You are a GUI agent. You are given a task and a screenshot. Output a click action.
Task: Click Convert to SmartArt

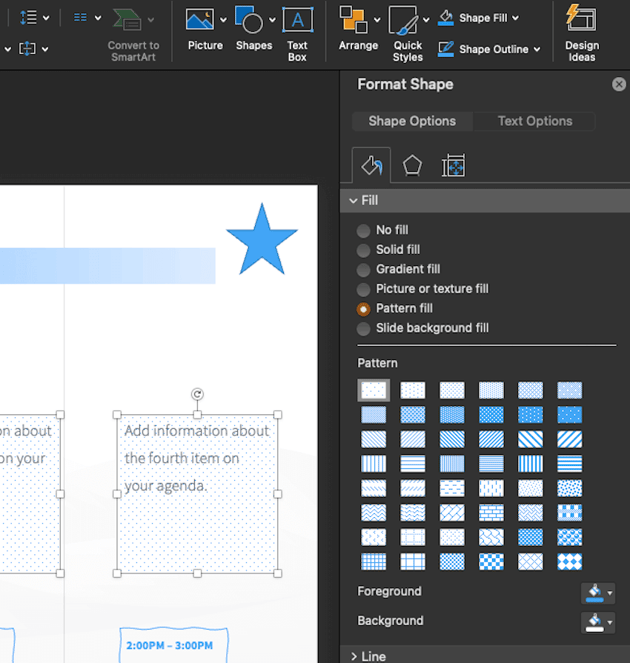pyautogui.click(x=133, y=30)
